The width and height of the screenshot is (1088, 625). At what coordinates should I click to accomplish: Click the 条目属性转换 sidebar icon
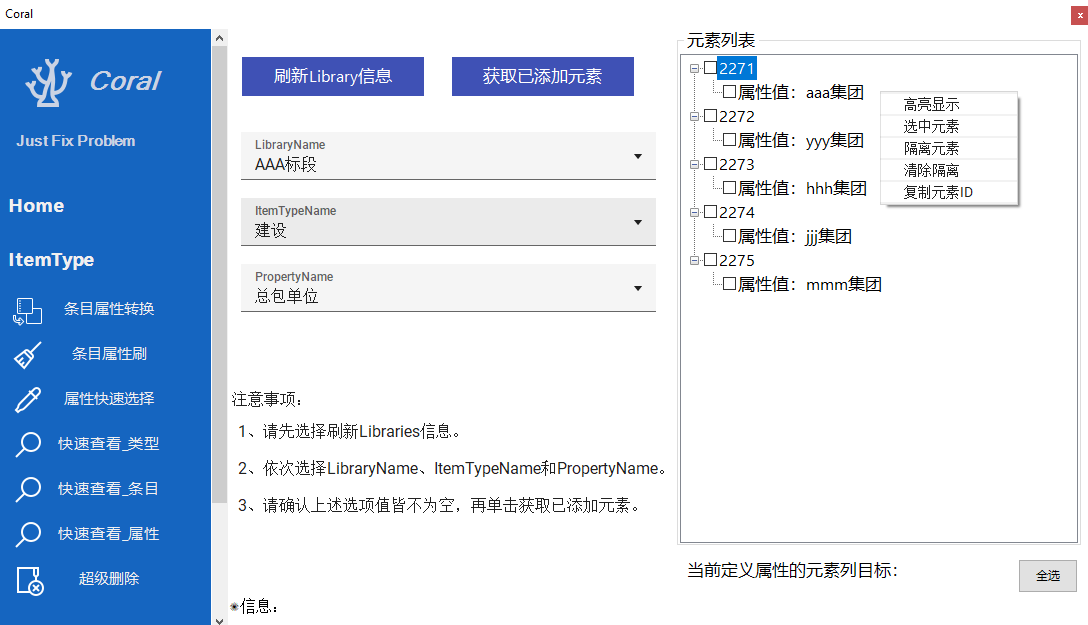pos(27,310)
